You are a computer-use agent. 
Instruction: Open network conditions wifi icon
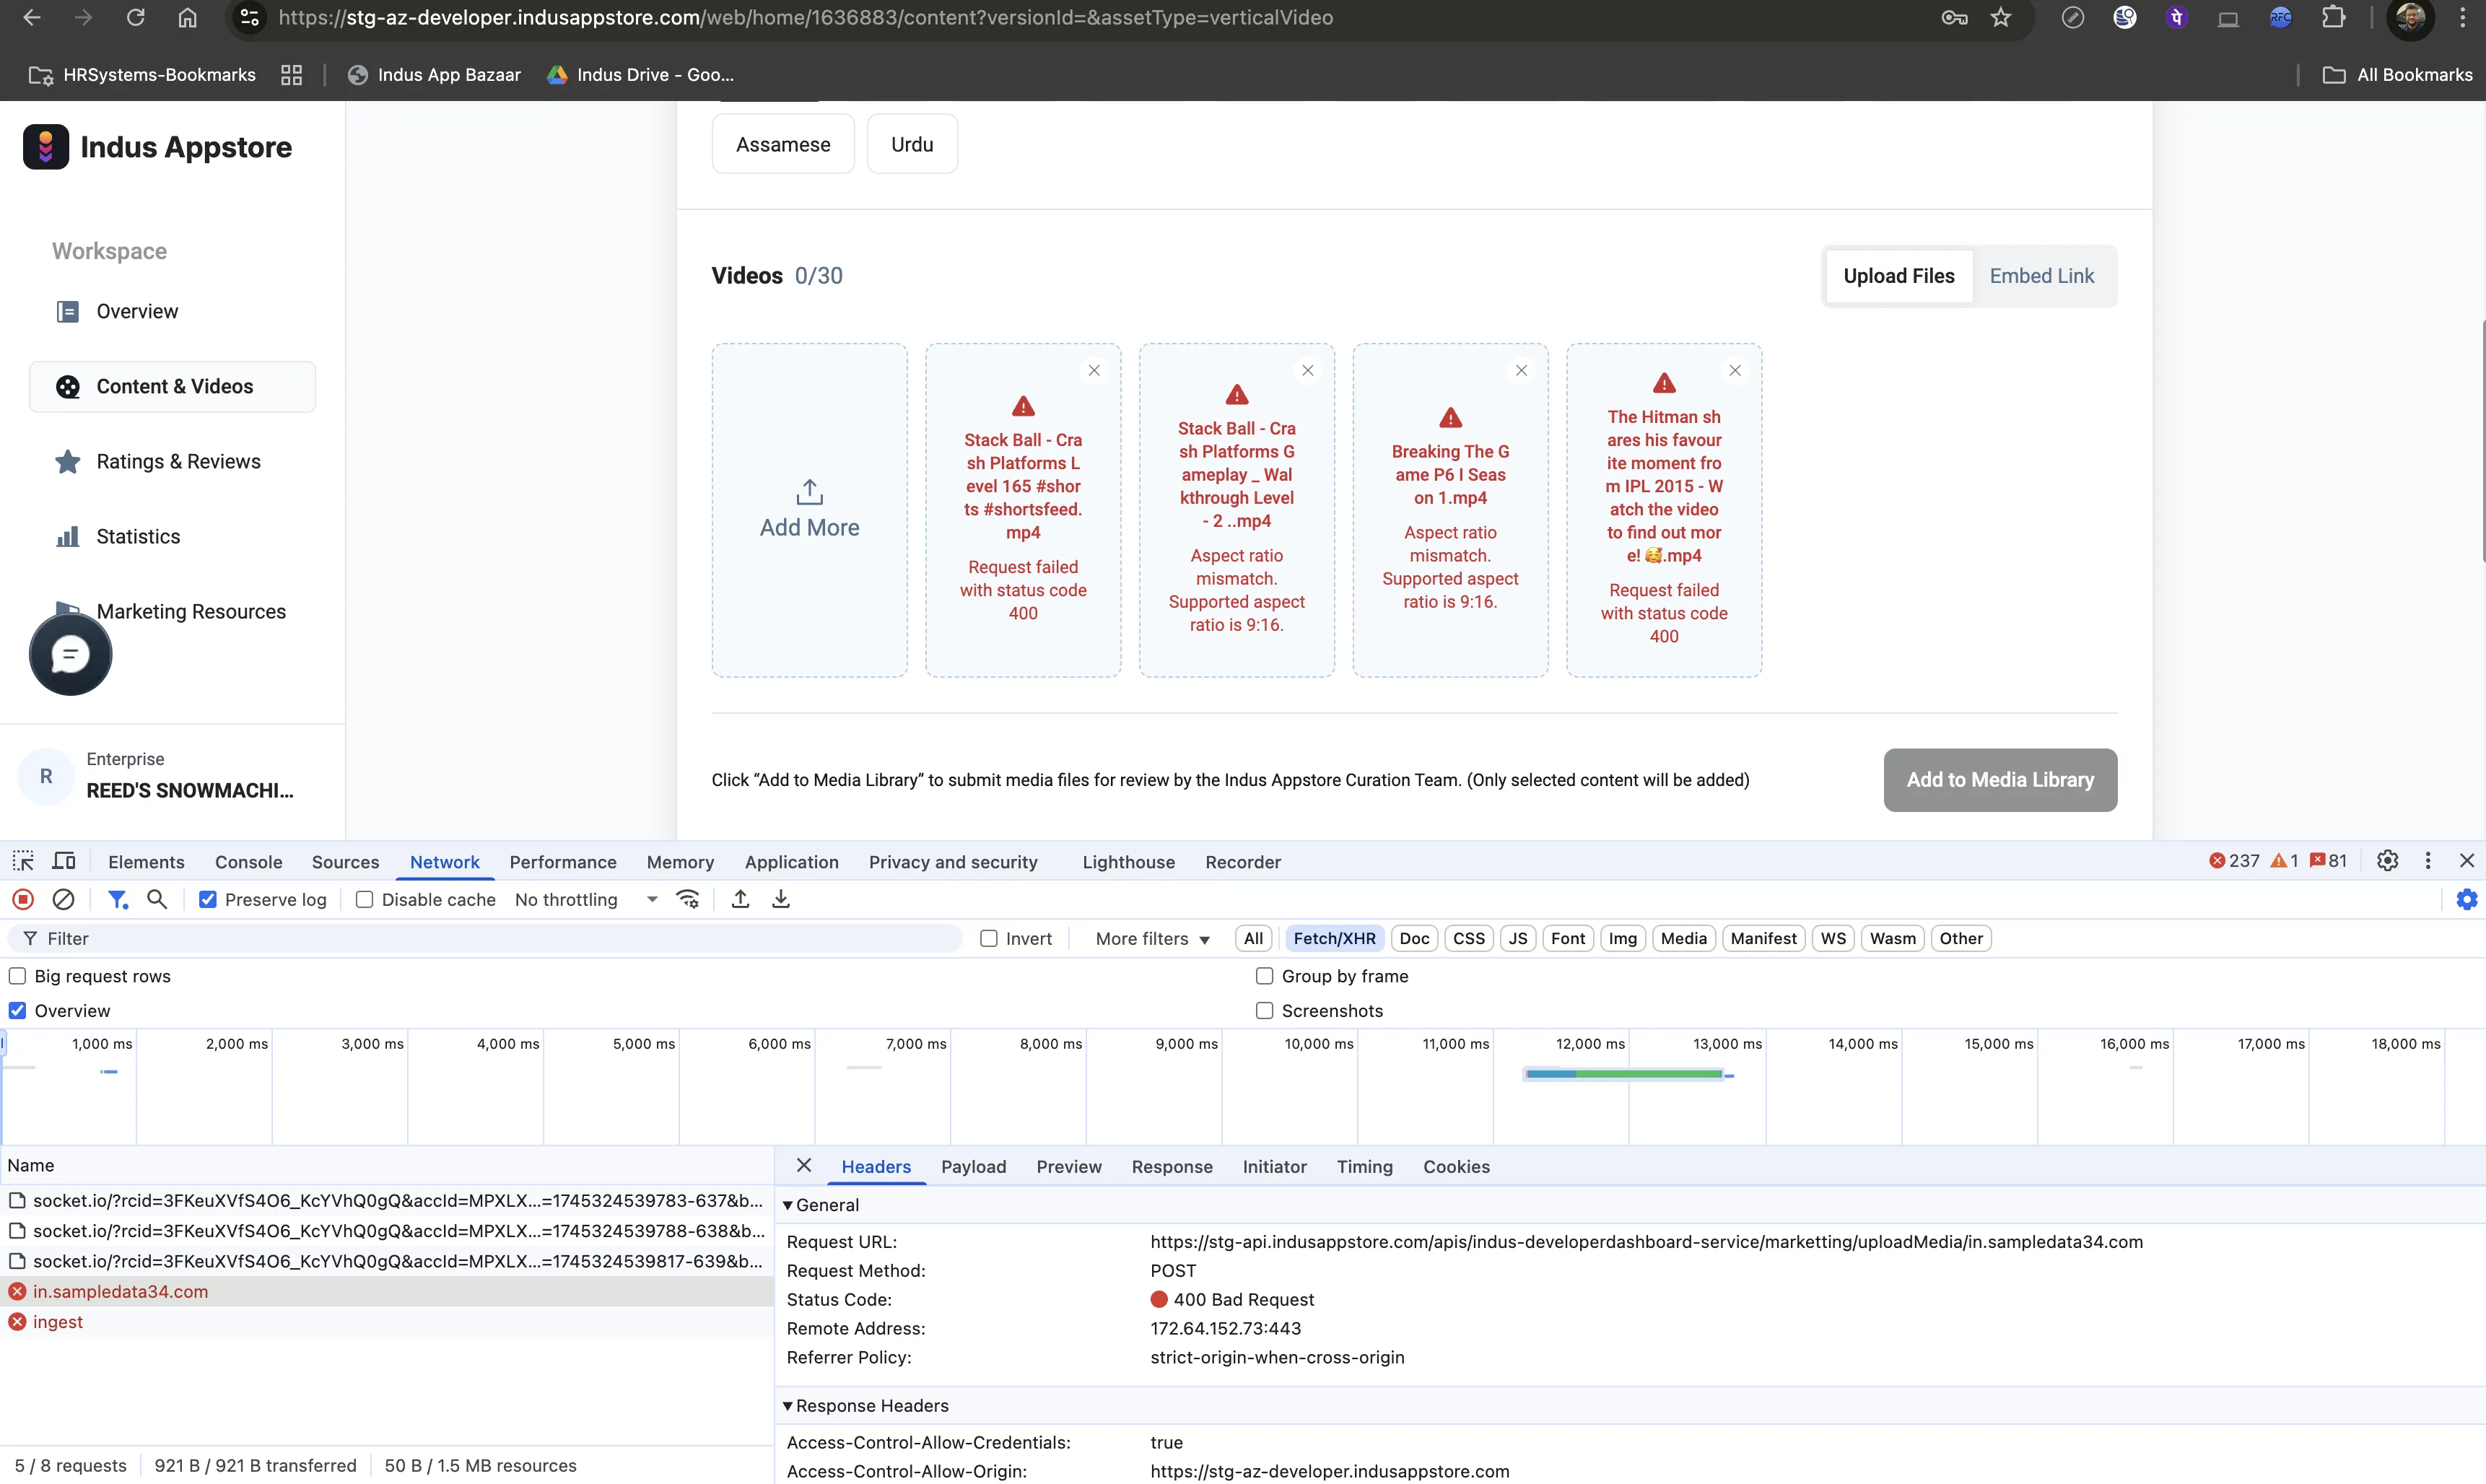[688, 899]
